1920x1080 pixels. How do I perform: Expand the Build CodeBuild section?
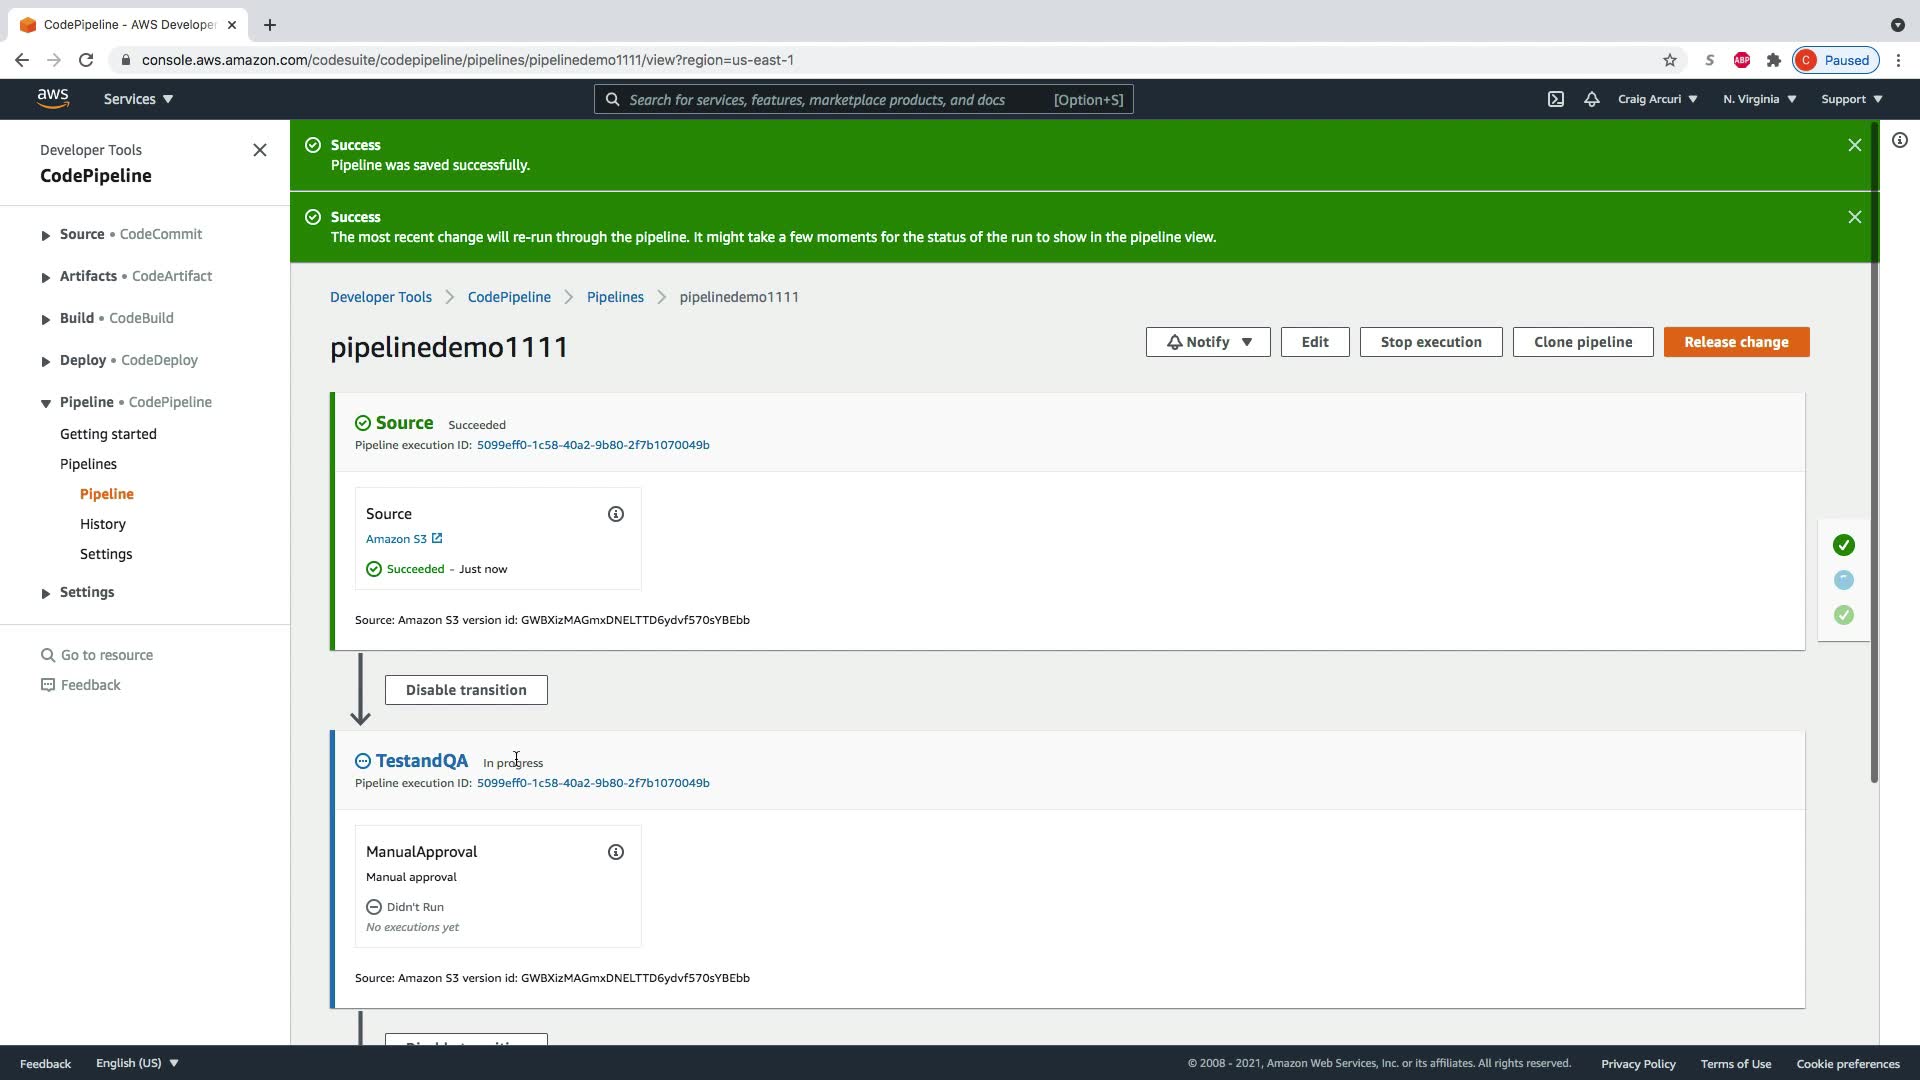tap(46, 319)
